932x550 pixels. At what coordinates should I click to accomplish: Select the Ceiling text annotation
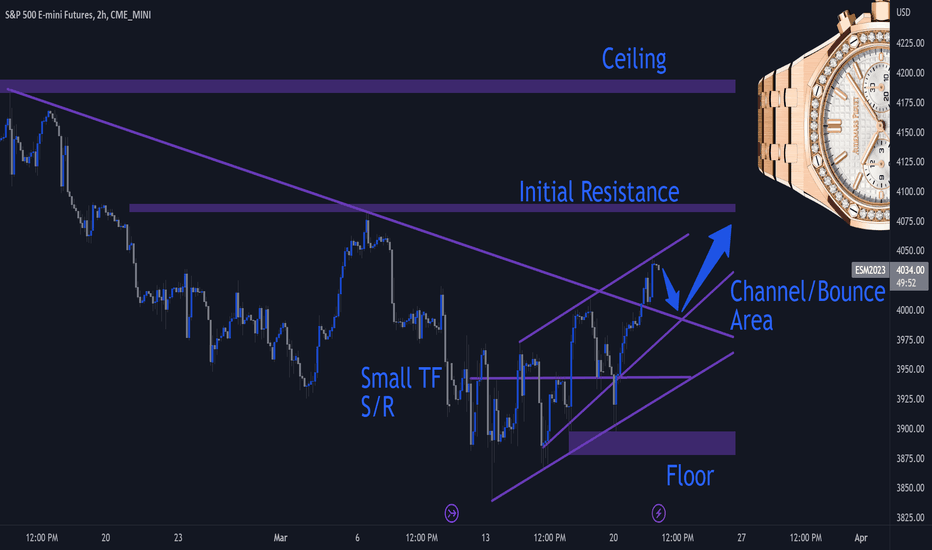tap(634, 59)
